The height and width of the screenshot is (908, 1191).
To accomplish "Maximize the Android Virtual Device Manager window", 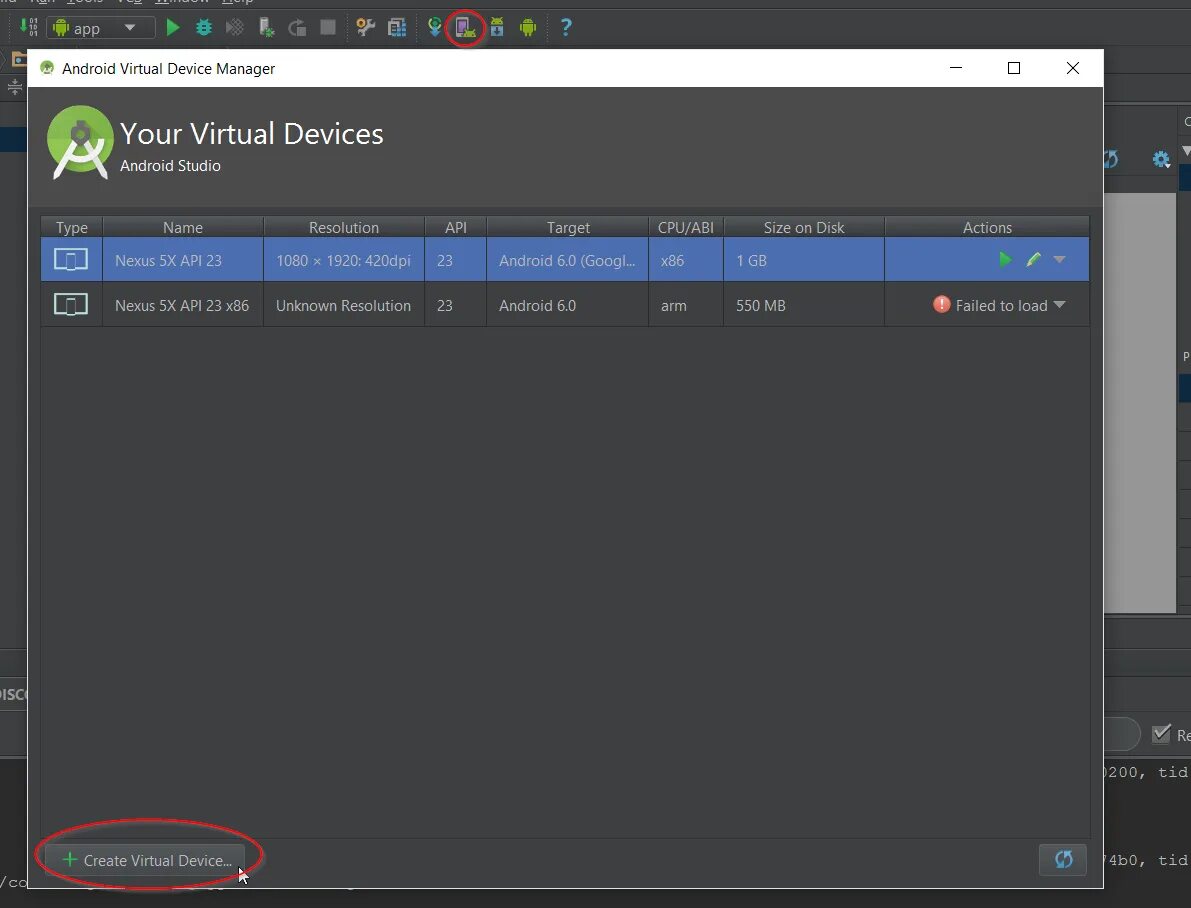I will click(1013, 68).
